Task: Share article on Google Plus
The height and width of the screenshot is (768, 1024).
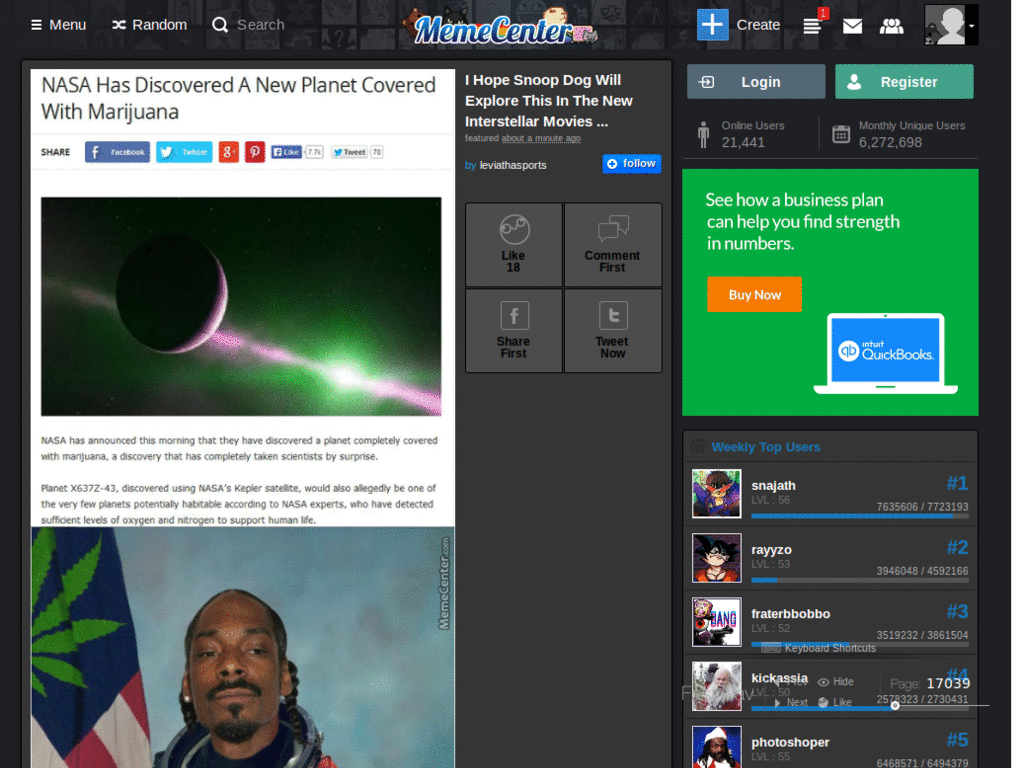Action: (x=229, y=152)
